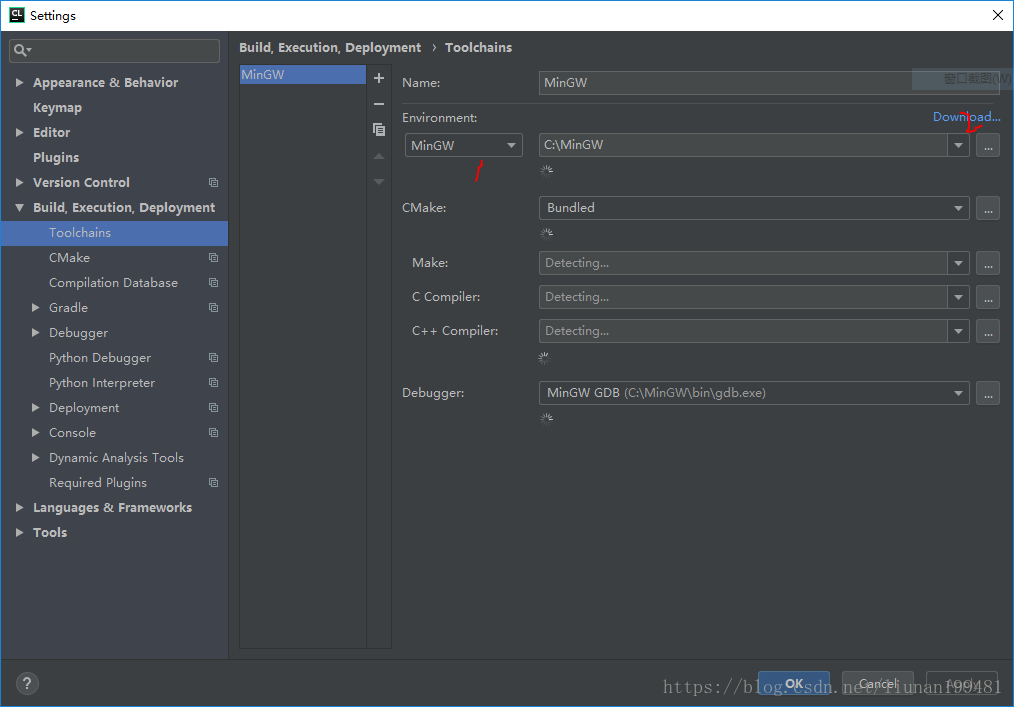This screenshot has width=1014, height=707.
Task: Click project-level icon next to Deployment
Action: (213, 408)
